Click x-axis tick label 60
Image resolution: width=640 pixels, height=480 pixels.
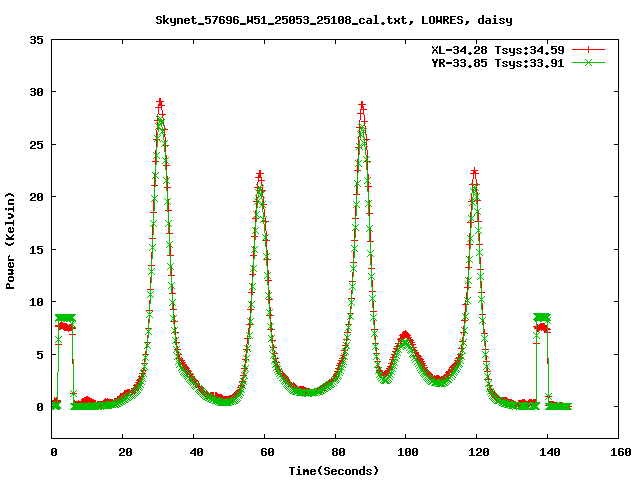pos(267,452)
